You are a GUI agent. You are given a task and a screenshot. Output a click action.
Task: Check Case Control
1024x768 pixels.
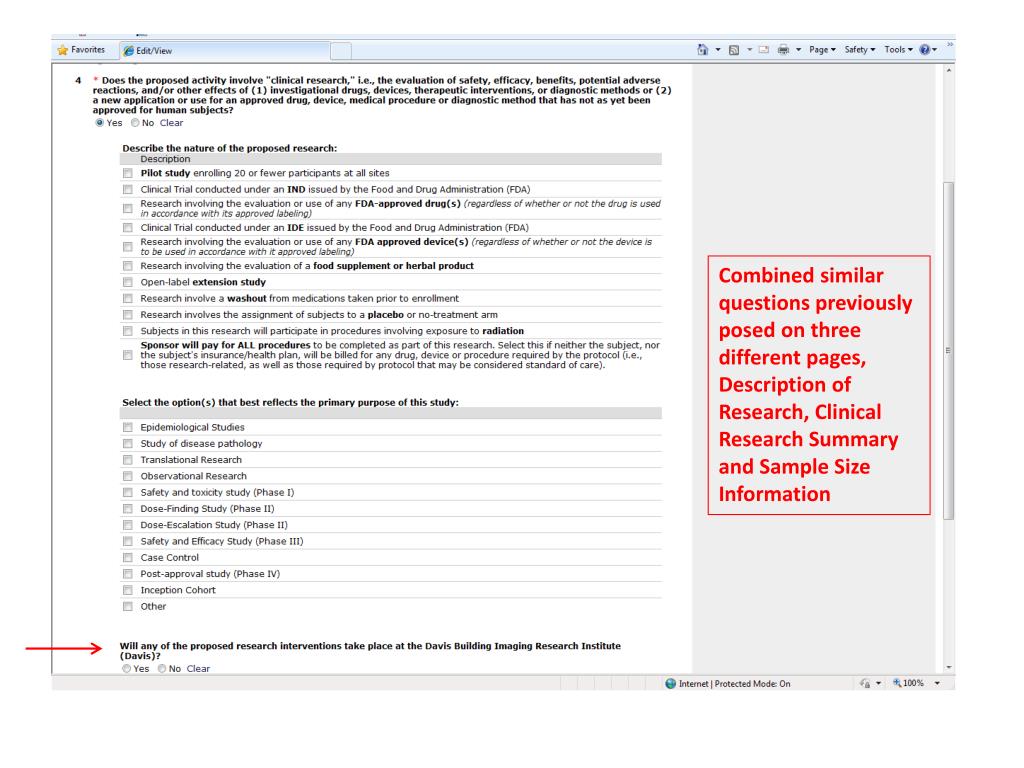coord(127,558)
